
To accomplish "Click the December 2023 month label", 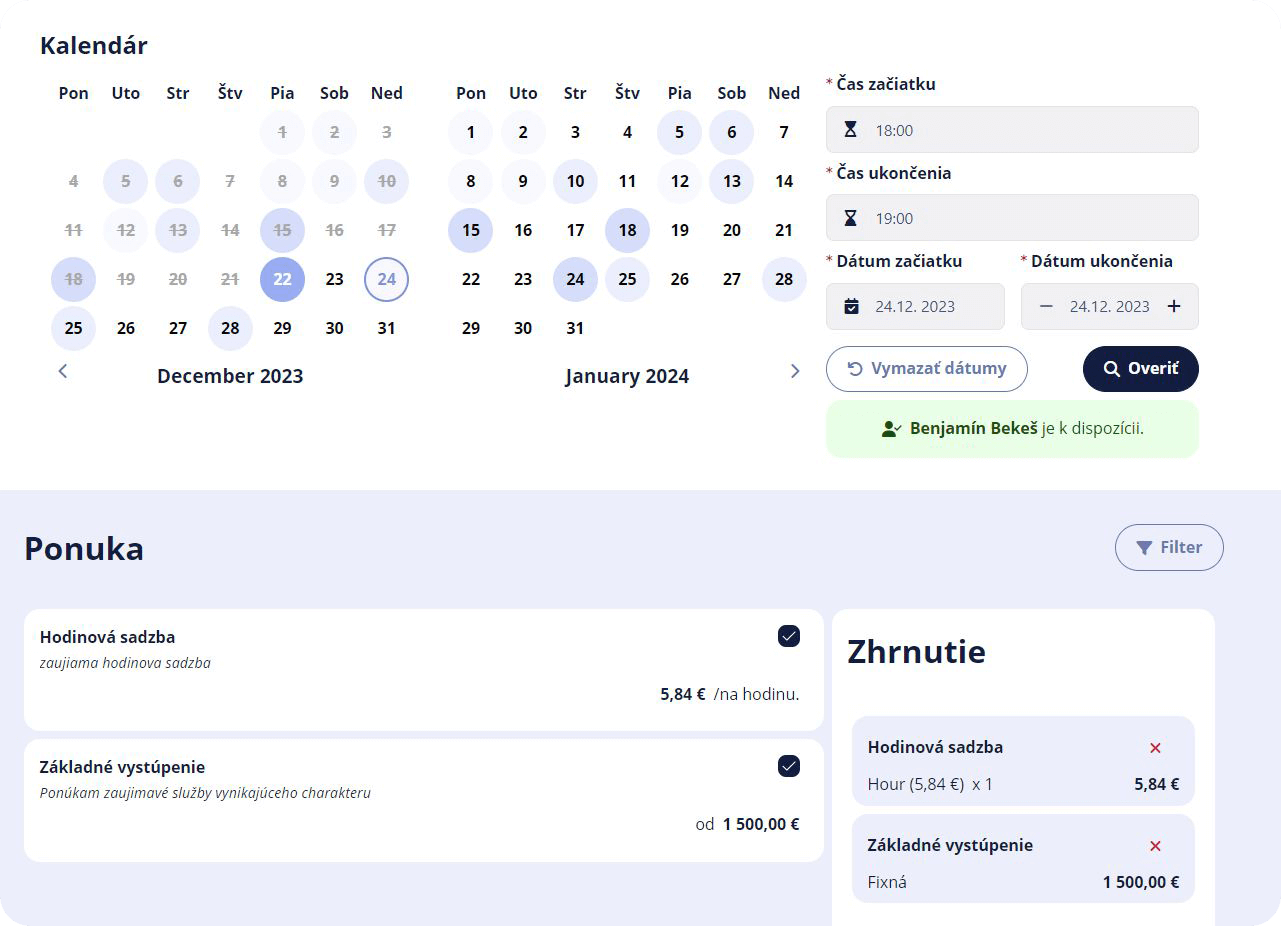I will click(230, 376).
